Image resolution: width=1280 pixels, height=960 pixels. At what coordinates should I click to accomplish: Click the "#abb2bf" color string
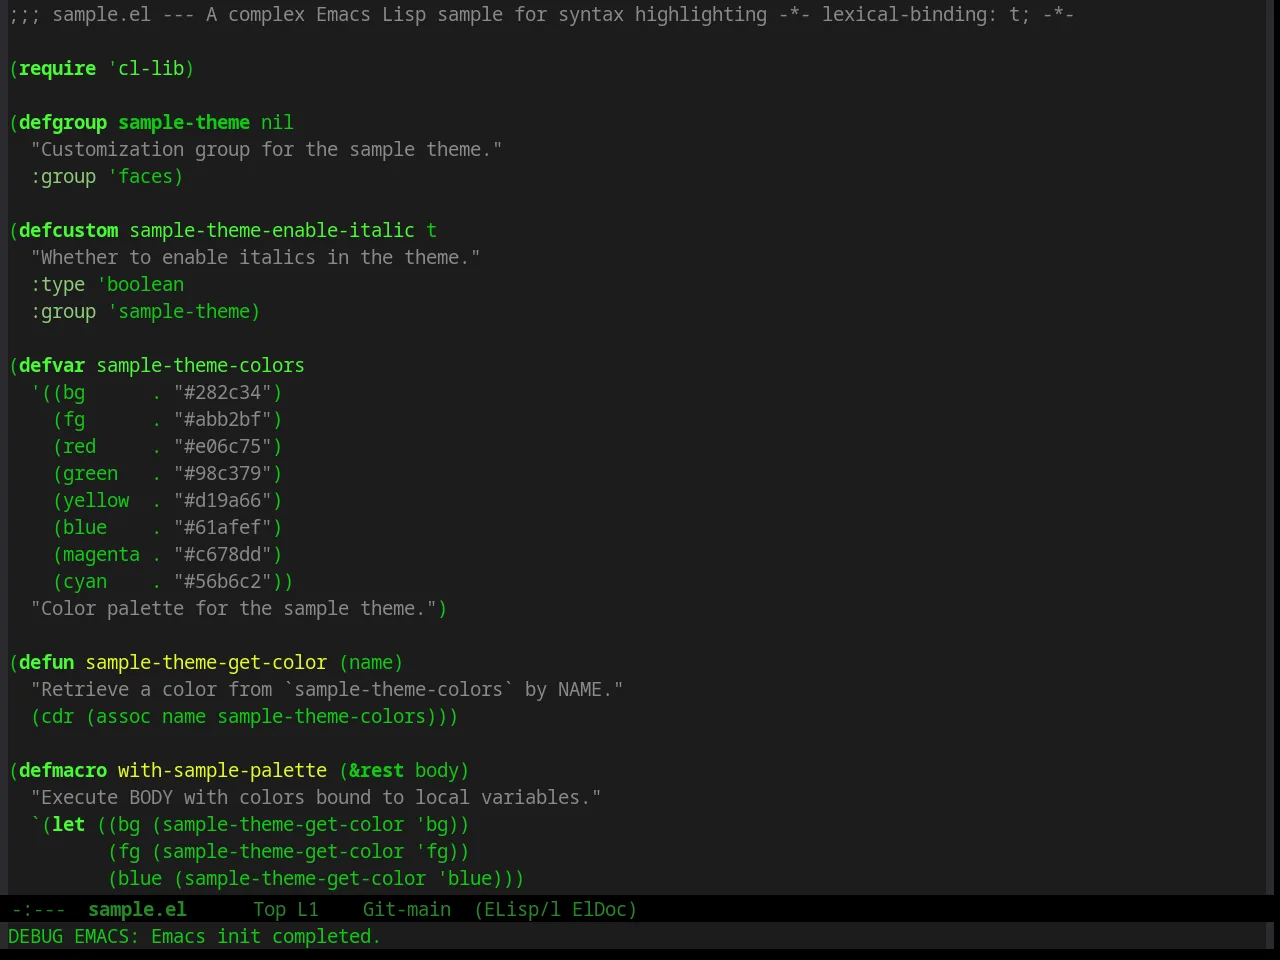[223, 419]
